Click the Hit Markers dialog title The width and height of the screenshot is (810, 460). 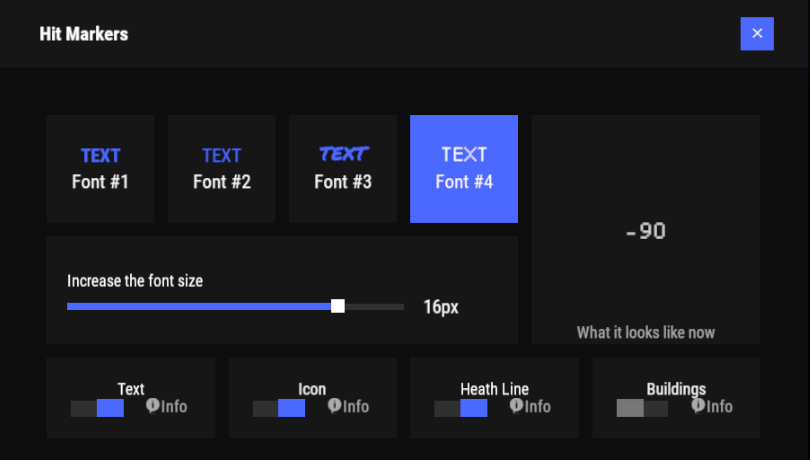(84, 34)
